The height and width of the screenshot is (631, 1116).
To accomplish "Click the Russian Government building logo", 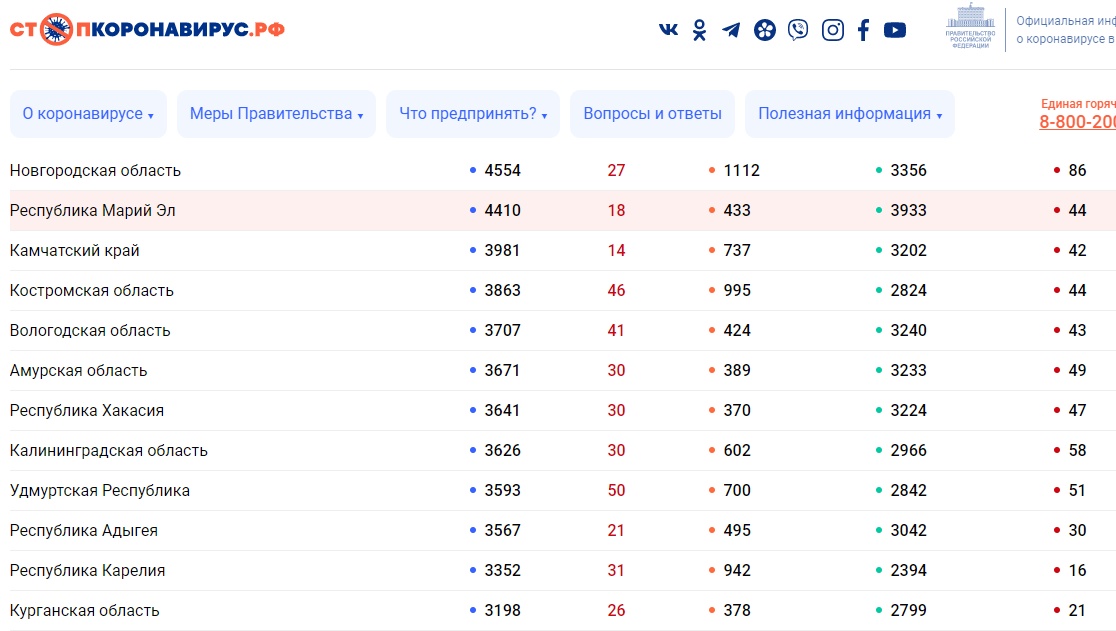I will (x=970, y=27).
